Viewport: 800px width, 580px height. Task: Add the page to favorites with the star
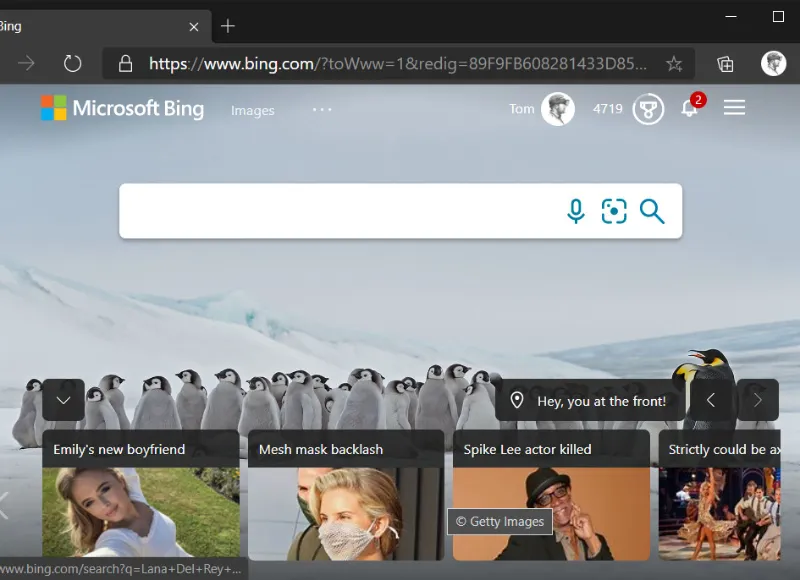tap(675, 62)
